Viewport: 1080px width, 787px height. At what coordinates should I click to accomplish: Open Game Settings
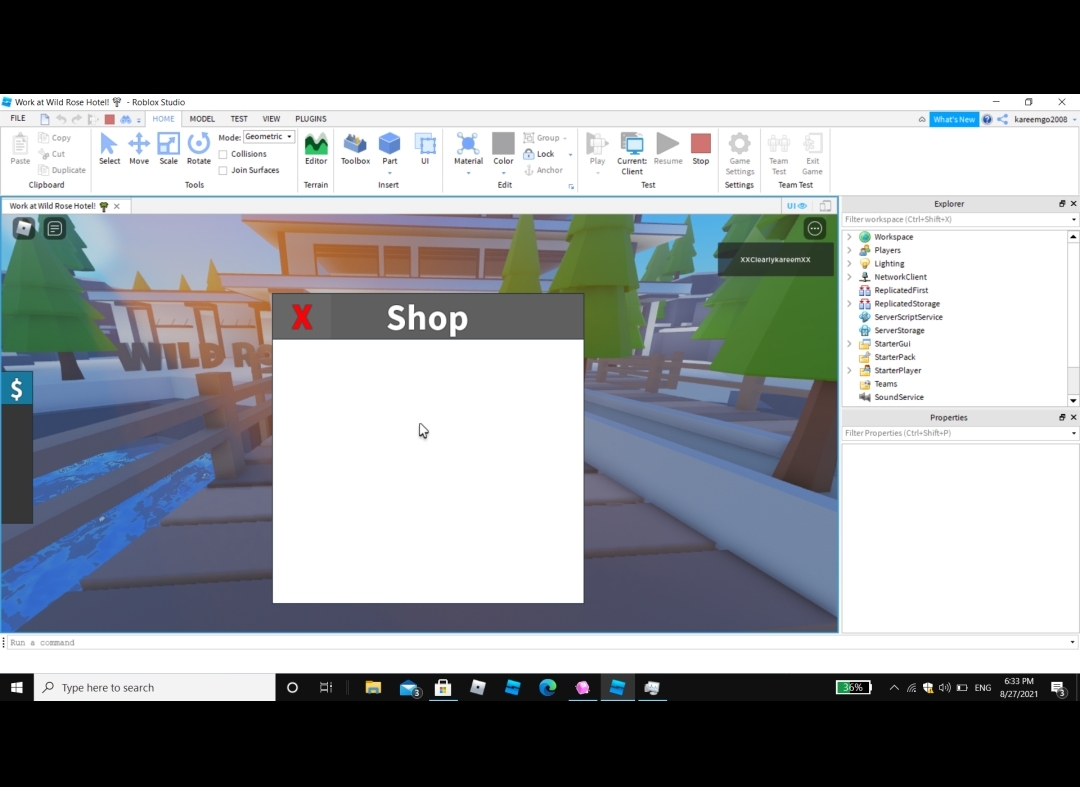pos(739,150)
